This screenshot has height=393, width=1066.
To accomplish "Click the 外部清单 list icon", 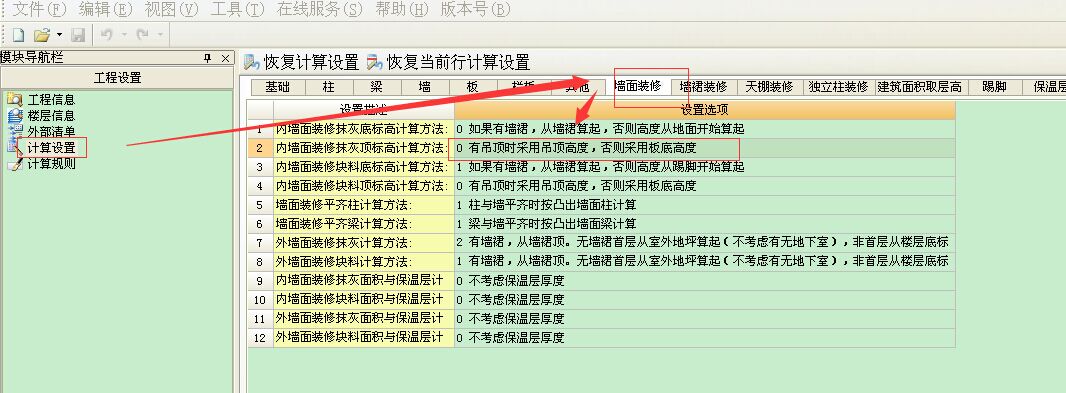I will point(14,131).
